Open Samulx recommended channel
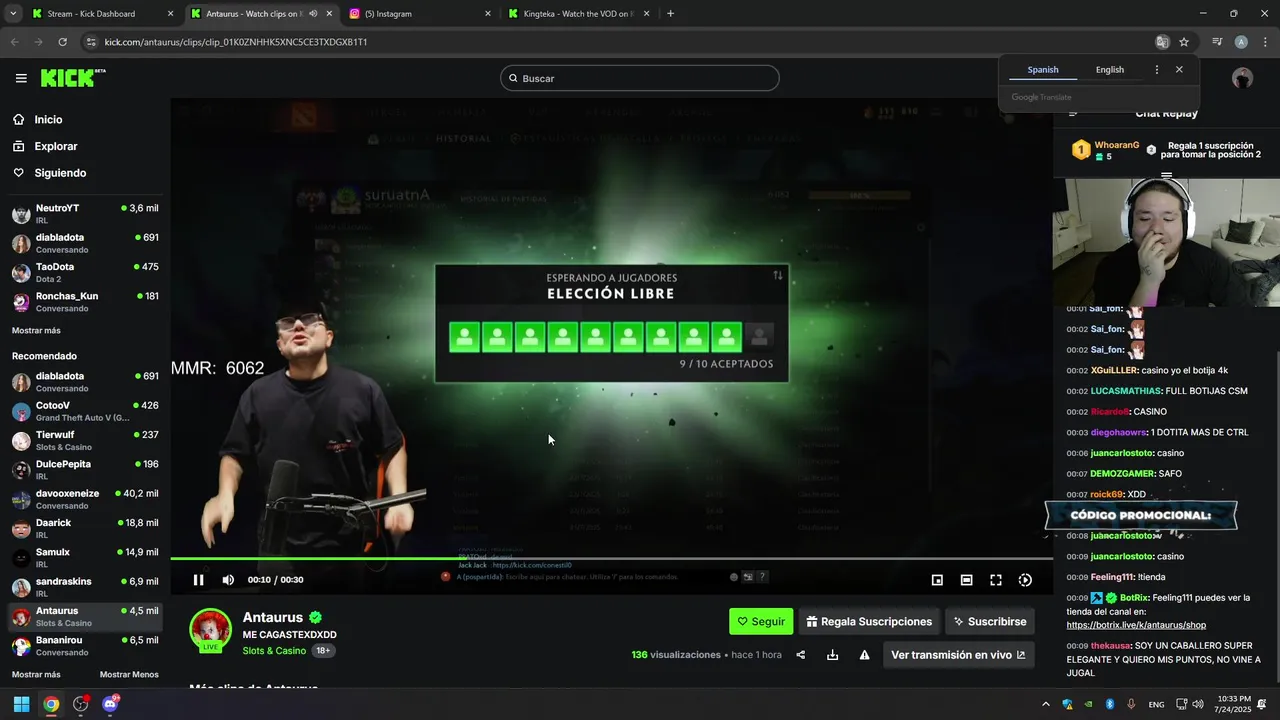The image size is (1280, 720). click(85, 558)
